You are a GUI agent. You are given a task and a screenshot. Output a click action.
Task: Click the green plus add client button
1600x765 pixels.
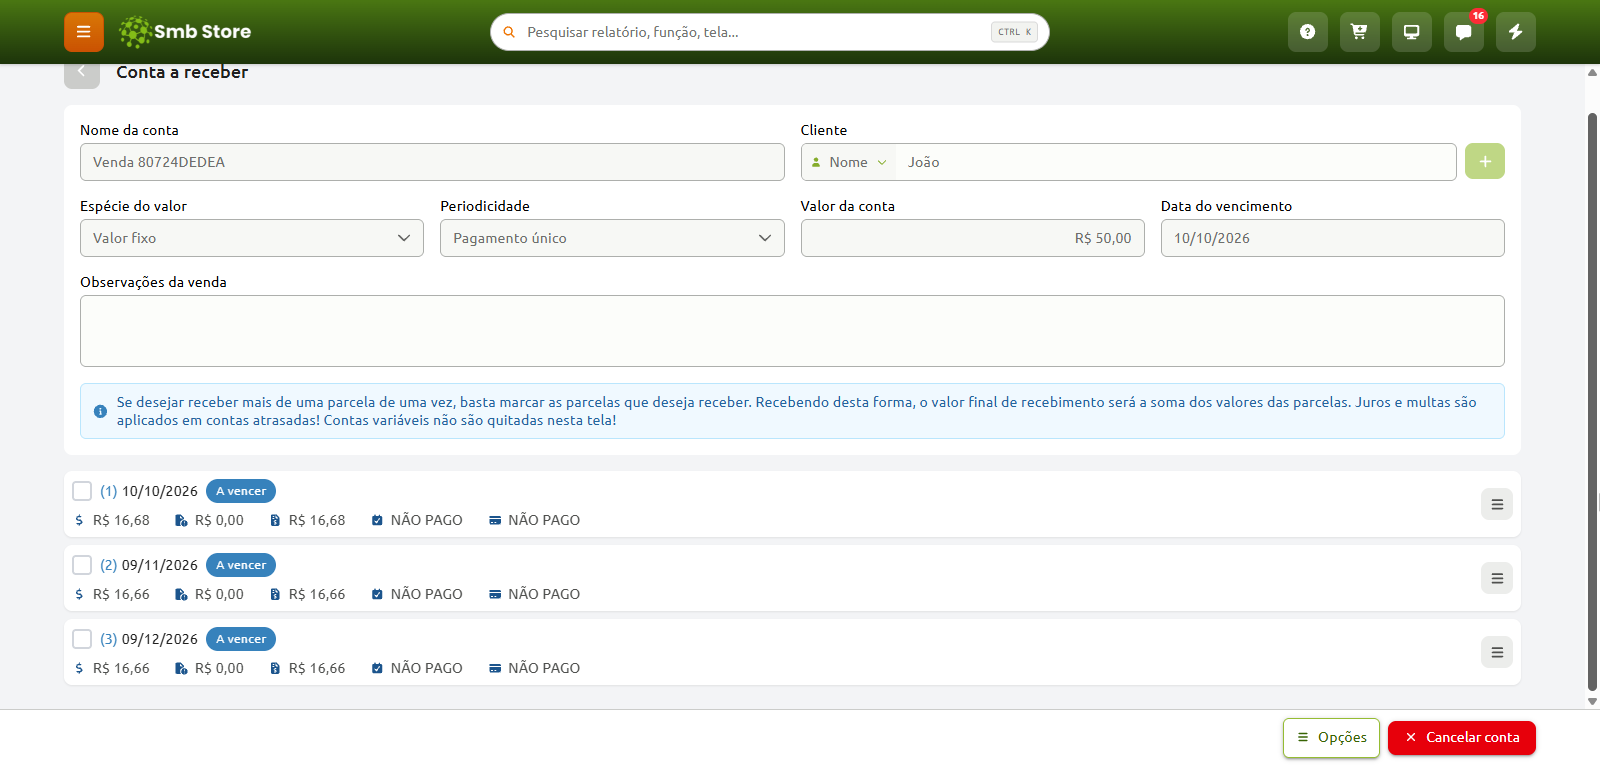(x=1485, y=161)
